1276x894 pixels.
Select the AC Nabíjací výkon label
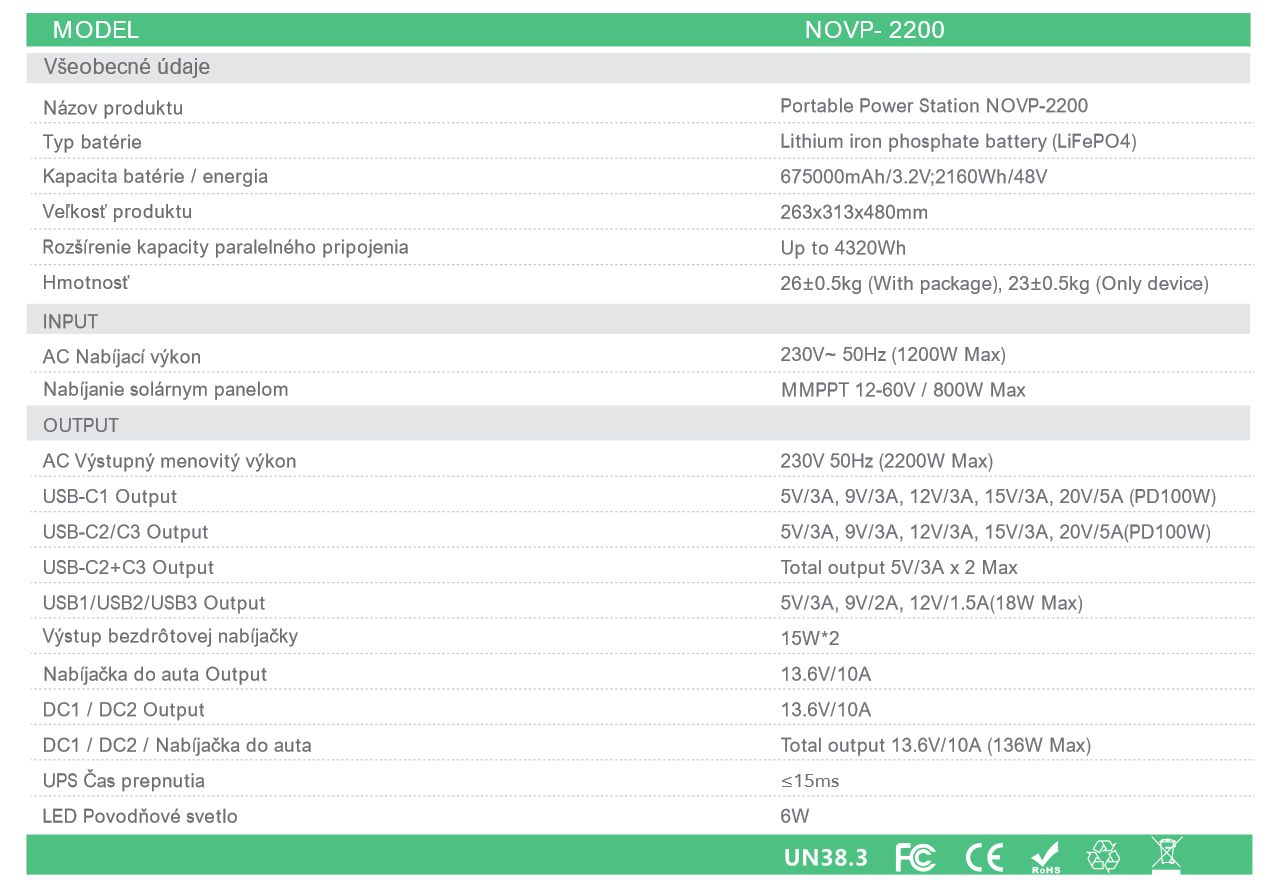tap(121, 356)
